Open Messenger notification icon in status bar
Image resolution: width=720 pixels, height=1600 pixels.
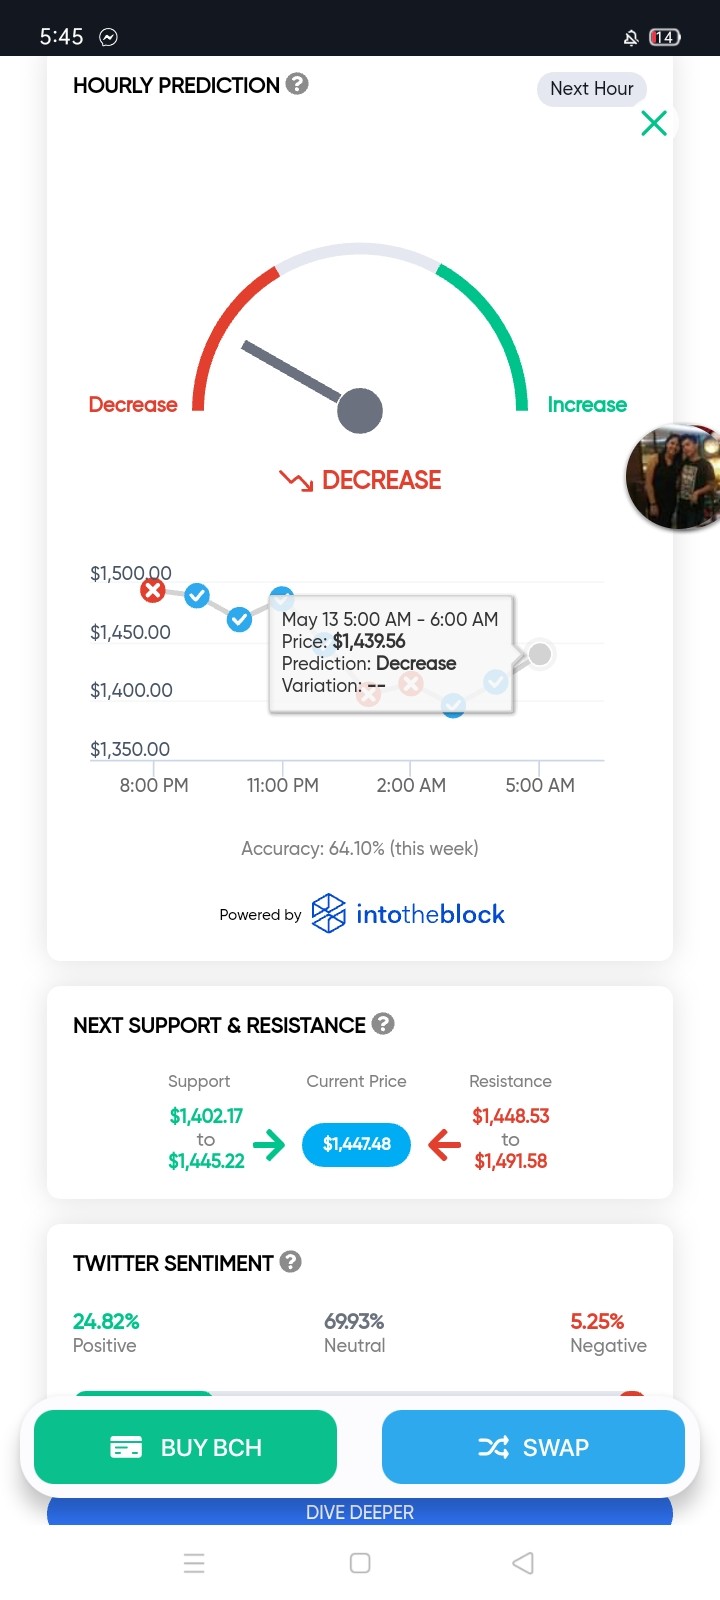[108, 37]
